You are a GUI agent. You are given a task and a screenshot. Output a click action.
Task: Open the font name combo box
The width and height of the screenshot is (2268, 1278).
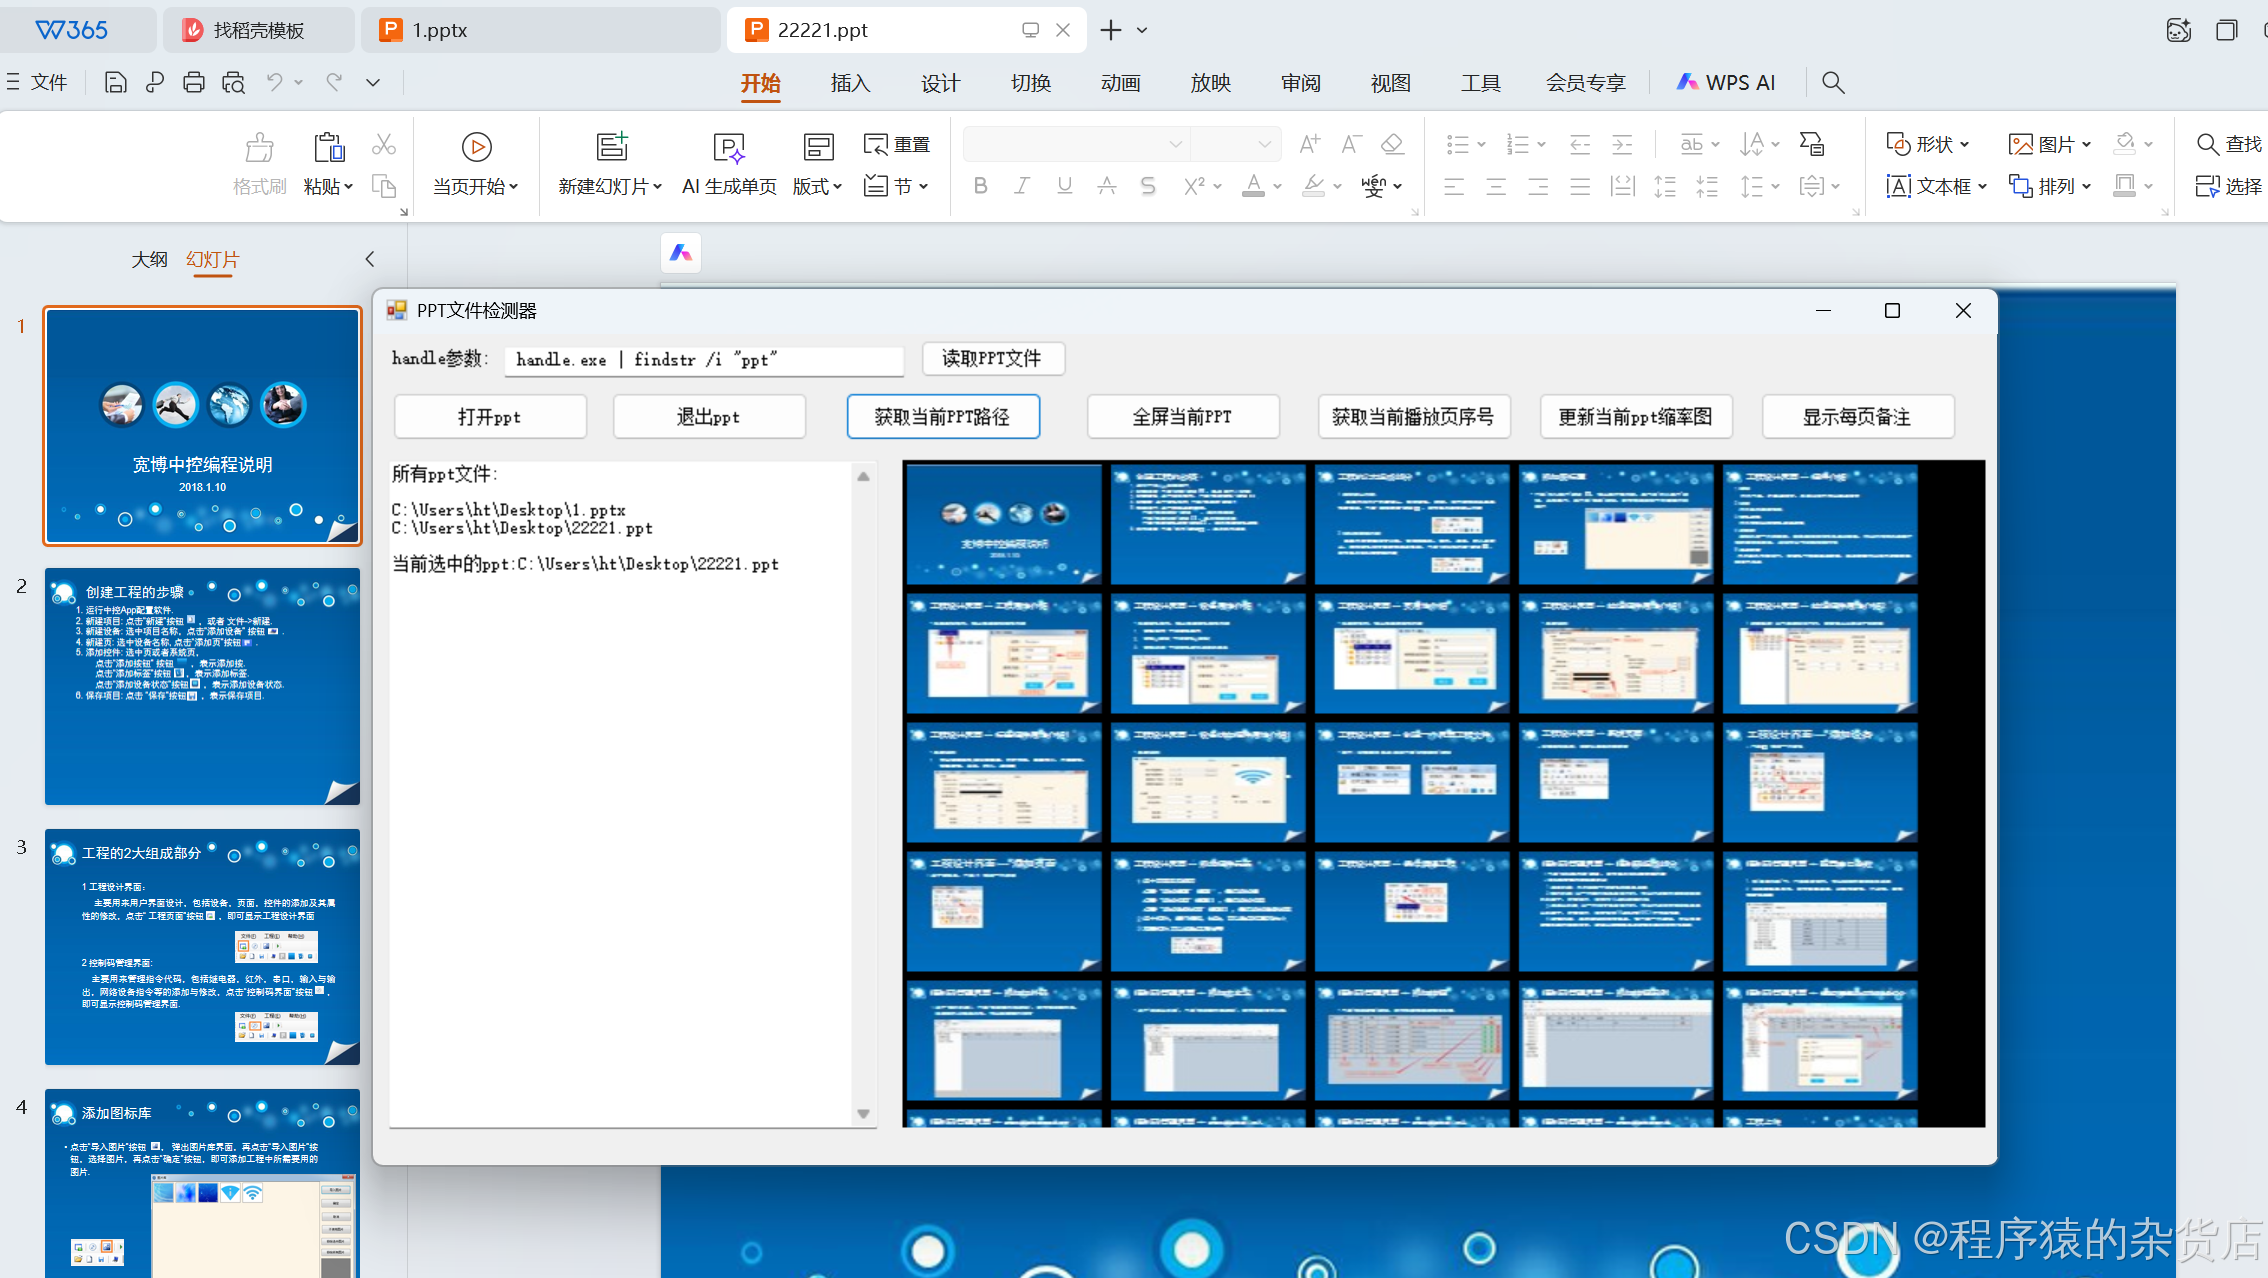pos(1075,144)
